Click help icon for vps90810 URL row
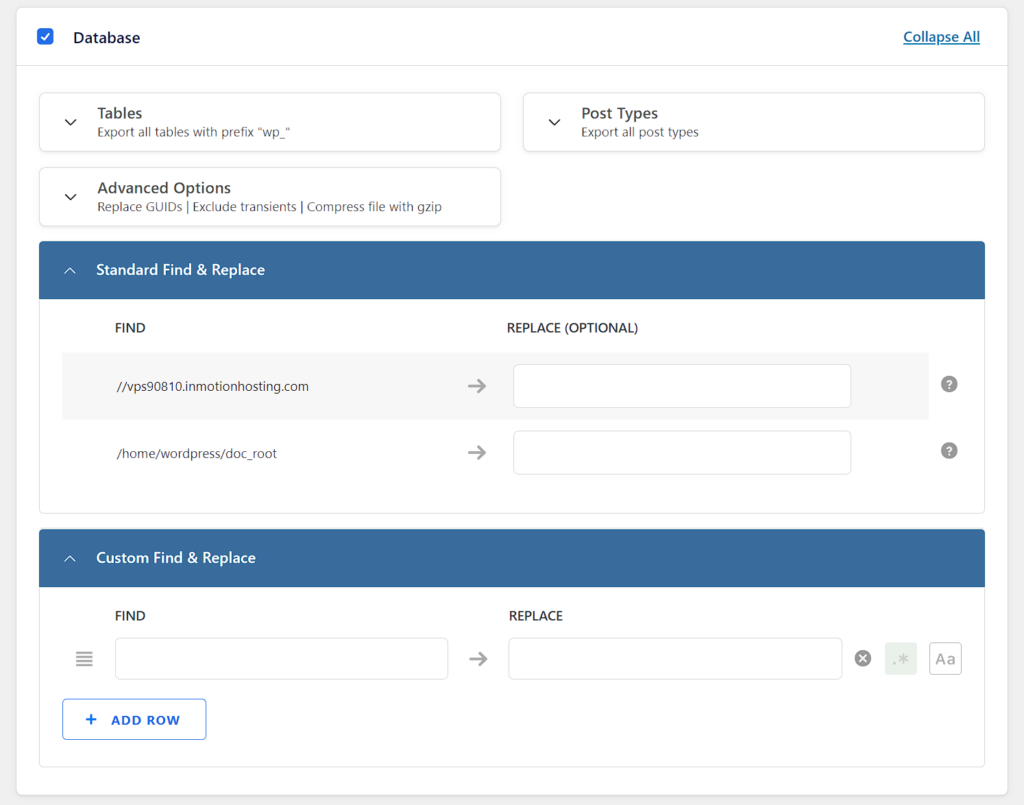 pyautogui.click(x=949, y=384)
